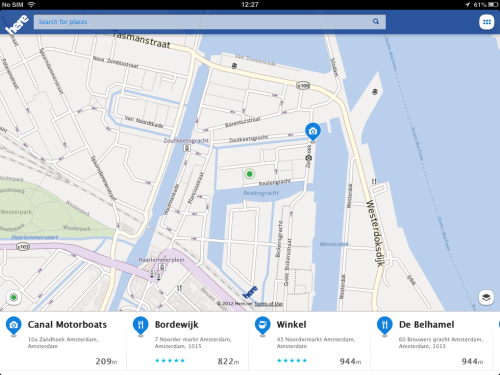The height and width of the screenshot is (375, 500).
Task: Open the Winkel cafe card
Action: tap(309, 341)
